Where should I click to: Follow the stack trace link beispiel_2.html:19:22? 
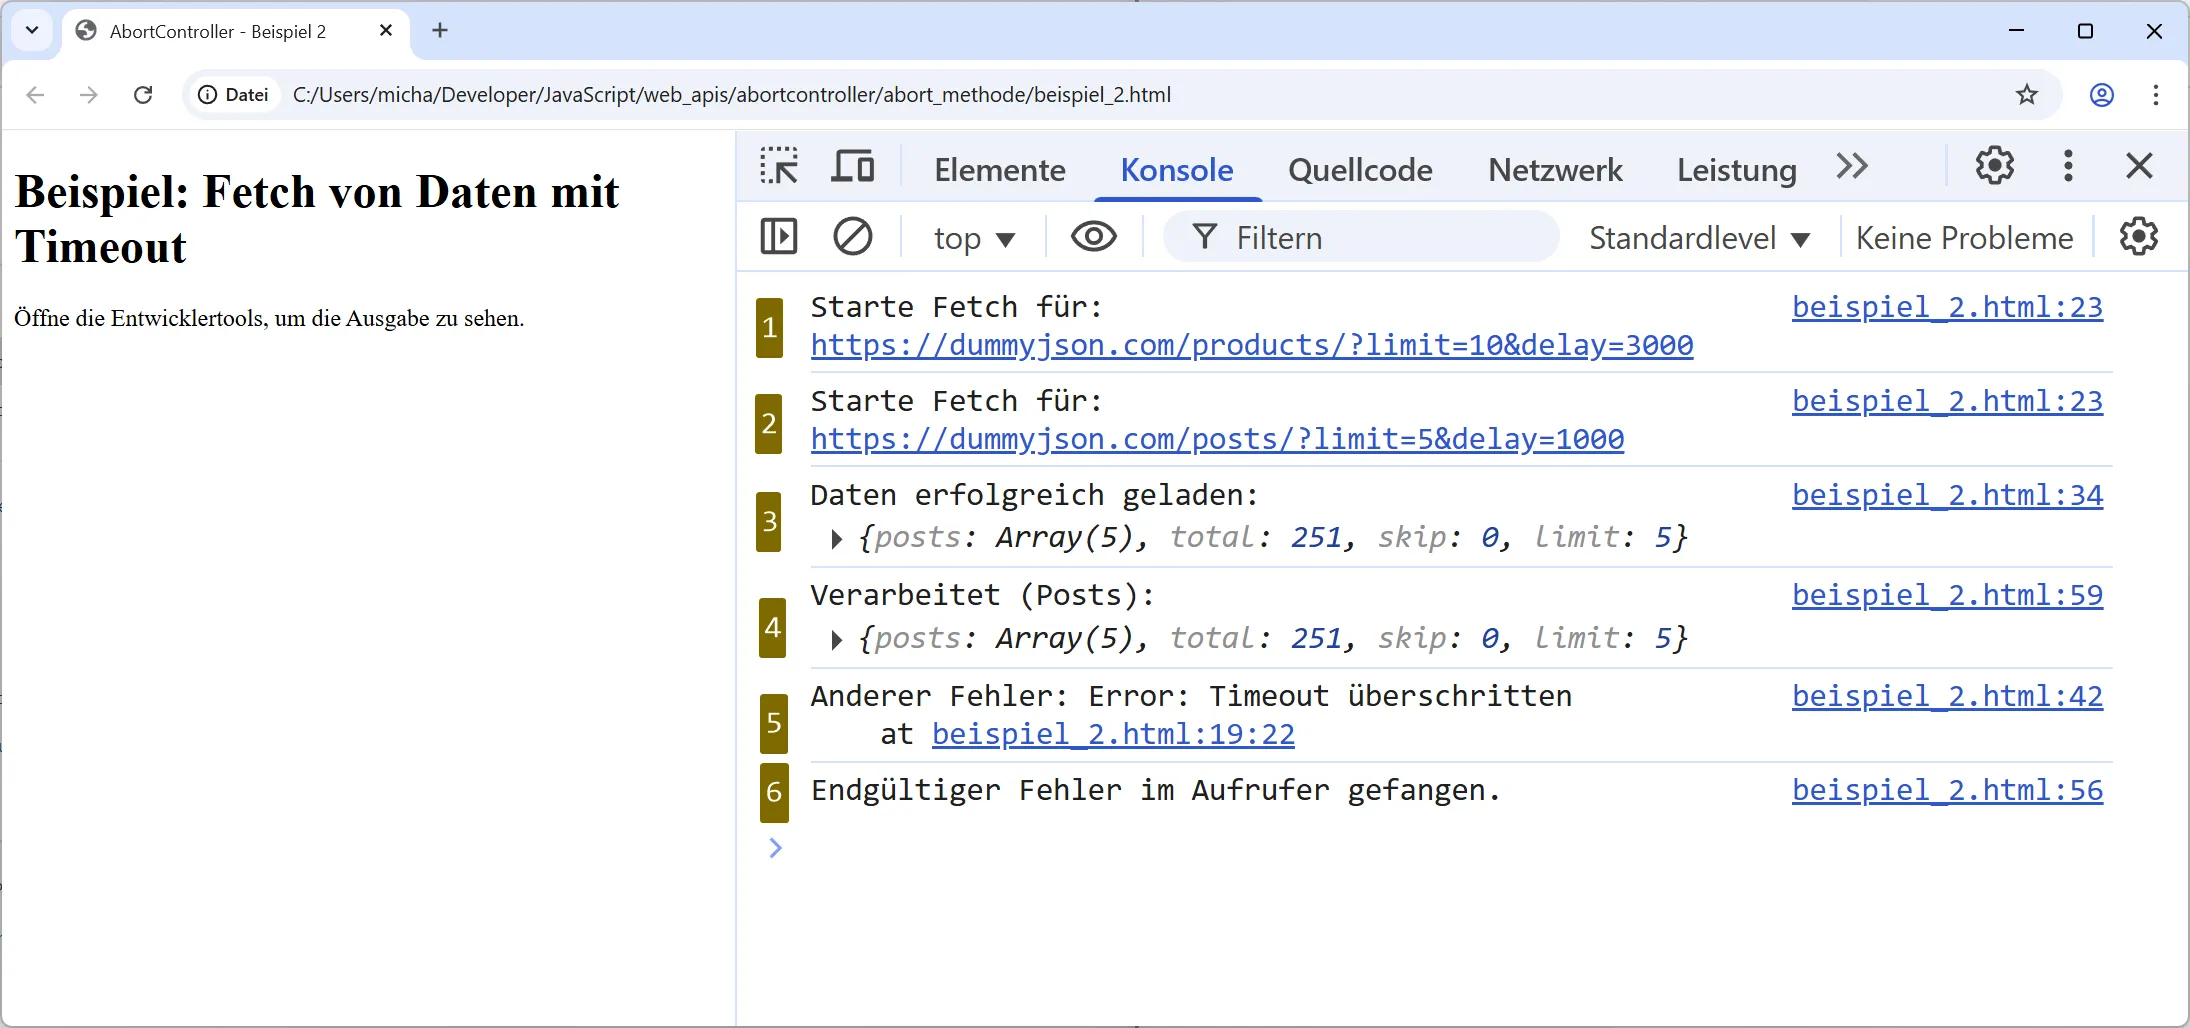(1113, 734)
